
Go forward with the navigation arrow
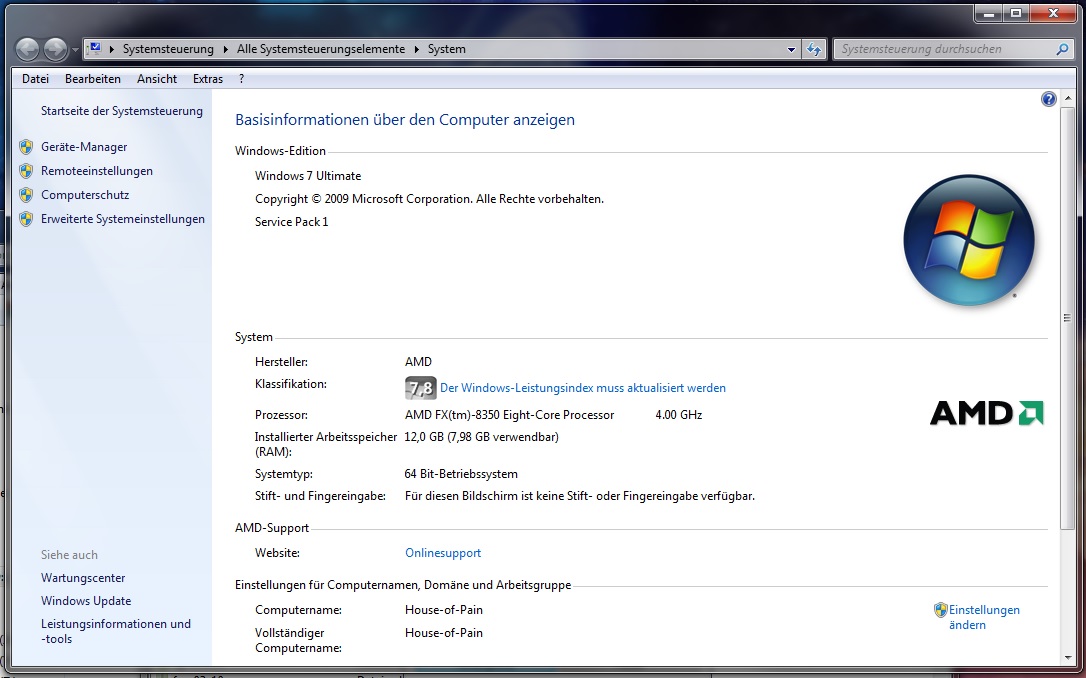(55, 49)
